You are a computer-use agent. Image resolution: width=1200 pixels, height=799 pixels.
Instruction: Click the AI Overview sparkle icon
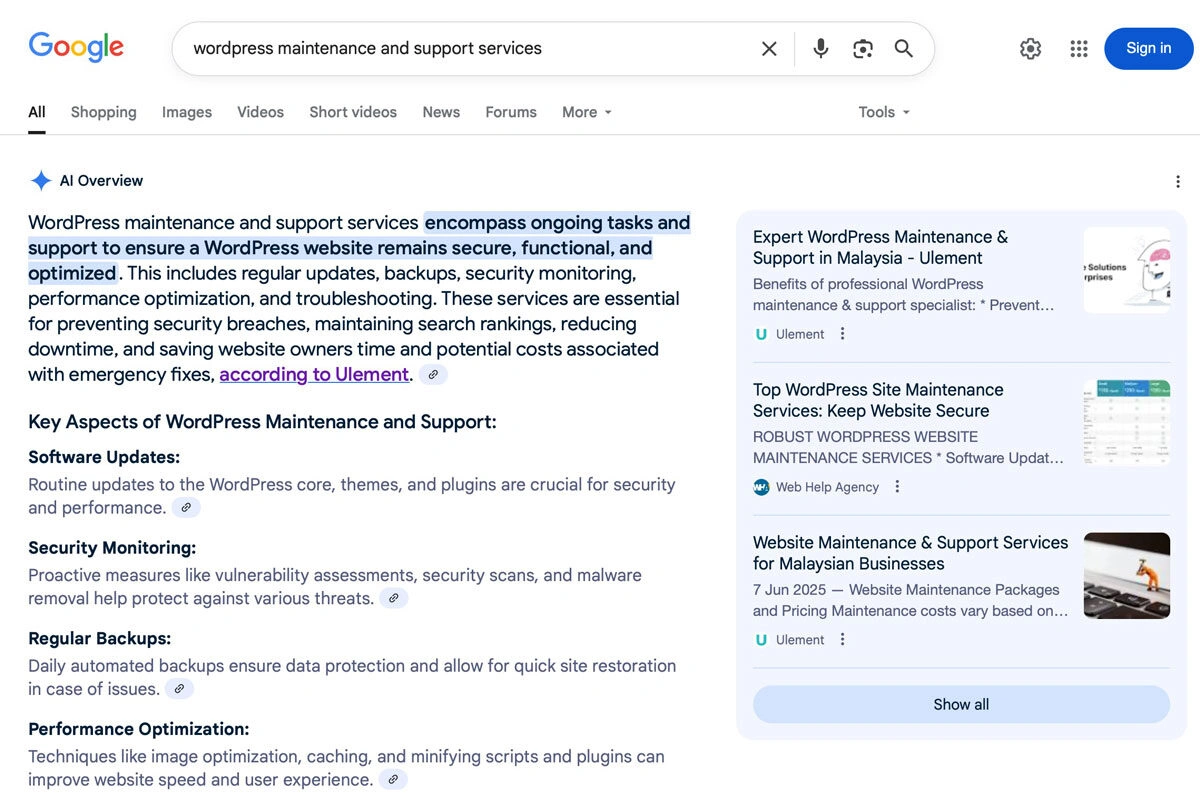pos(41,181)
